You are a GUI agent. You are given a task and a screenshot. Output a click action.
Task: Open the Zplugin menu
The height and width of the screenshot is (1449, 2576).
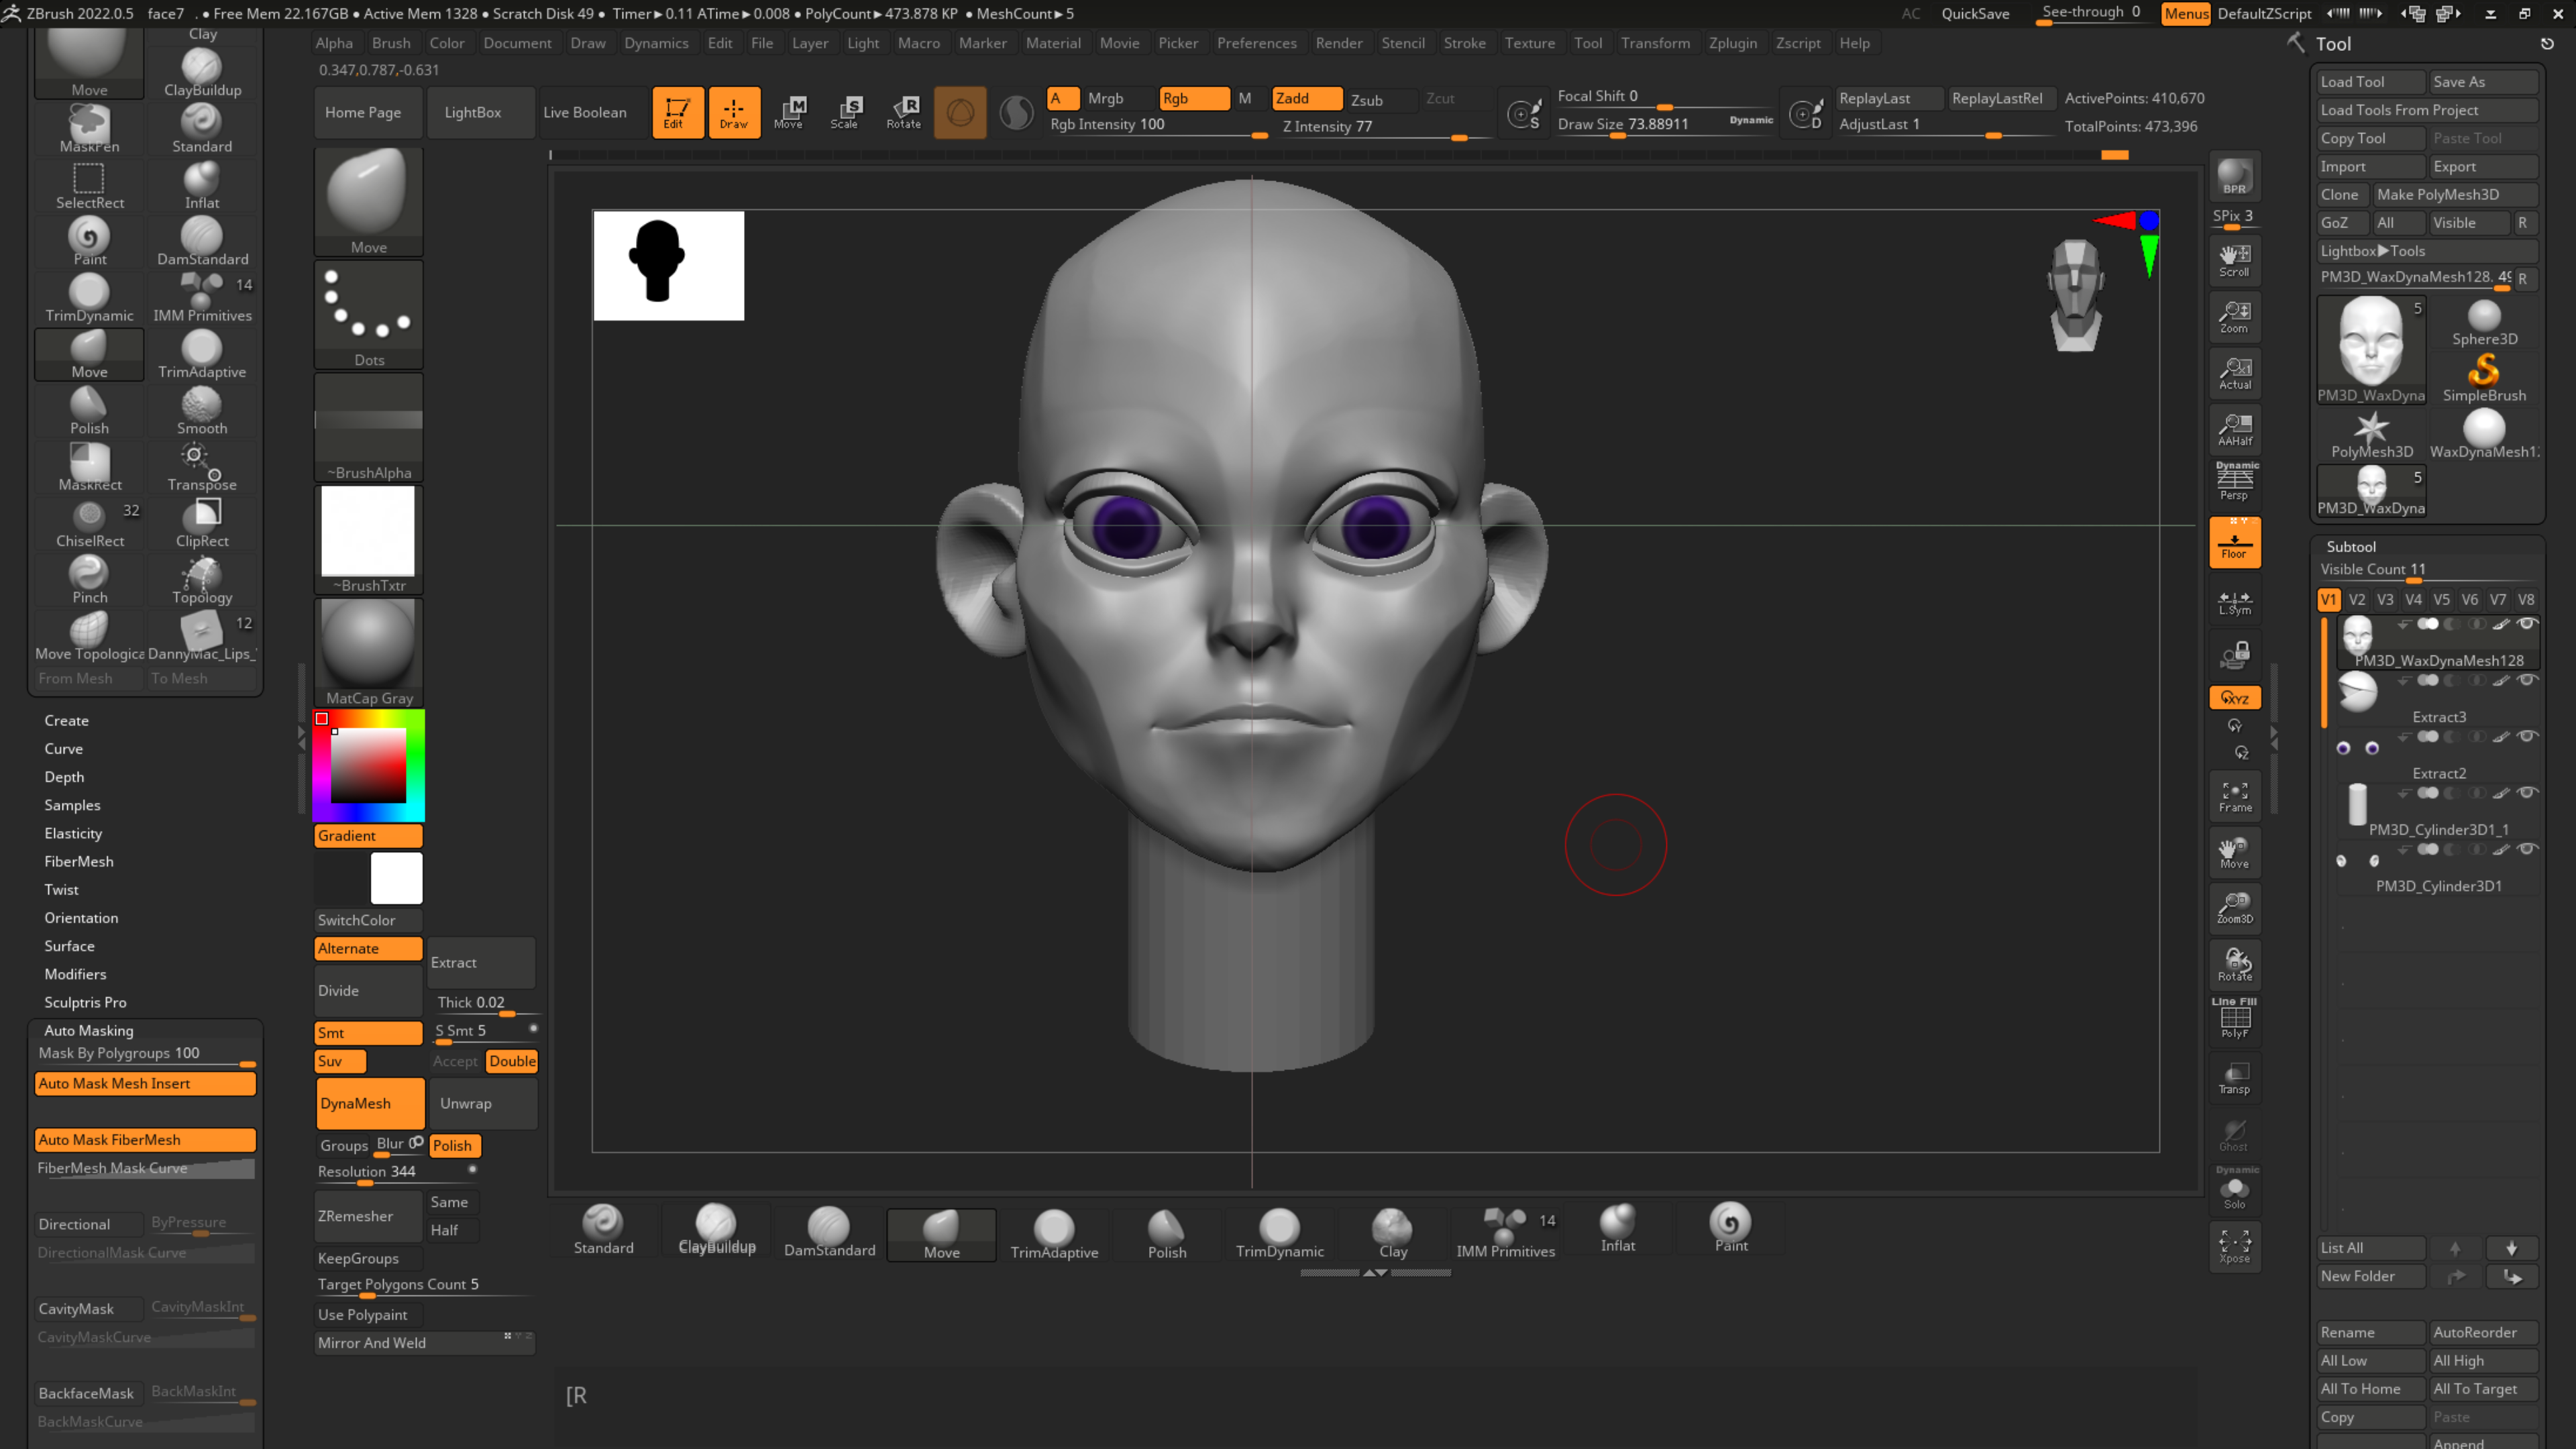pyautogui.click(x=1732, y=43)
